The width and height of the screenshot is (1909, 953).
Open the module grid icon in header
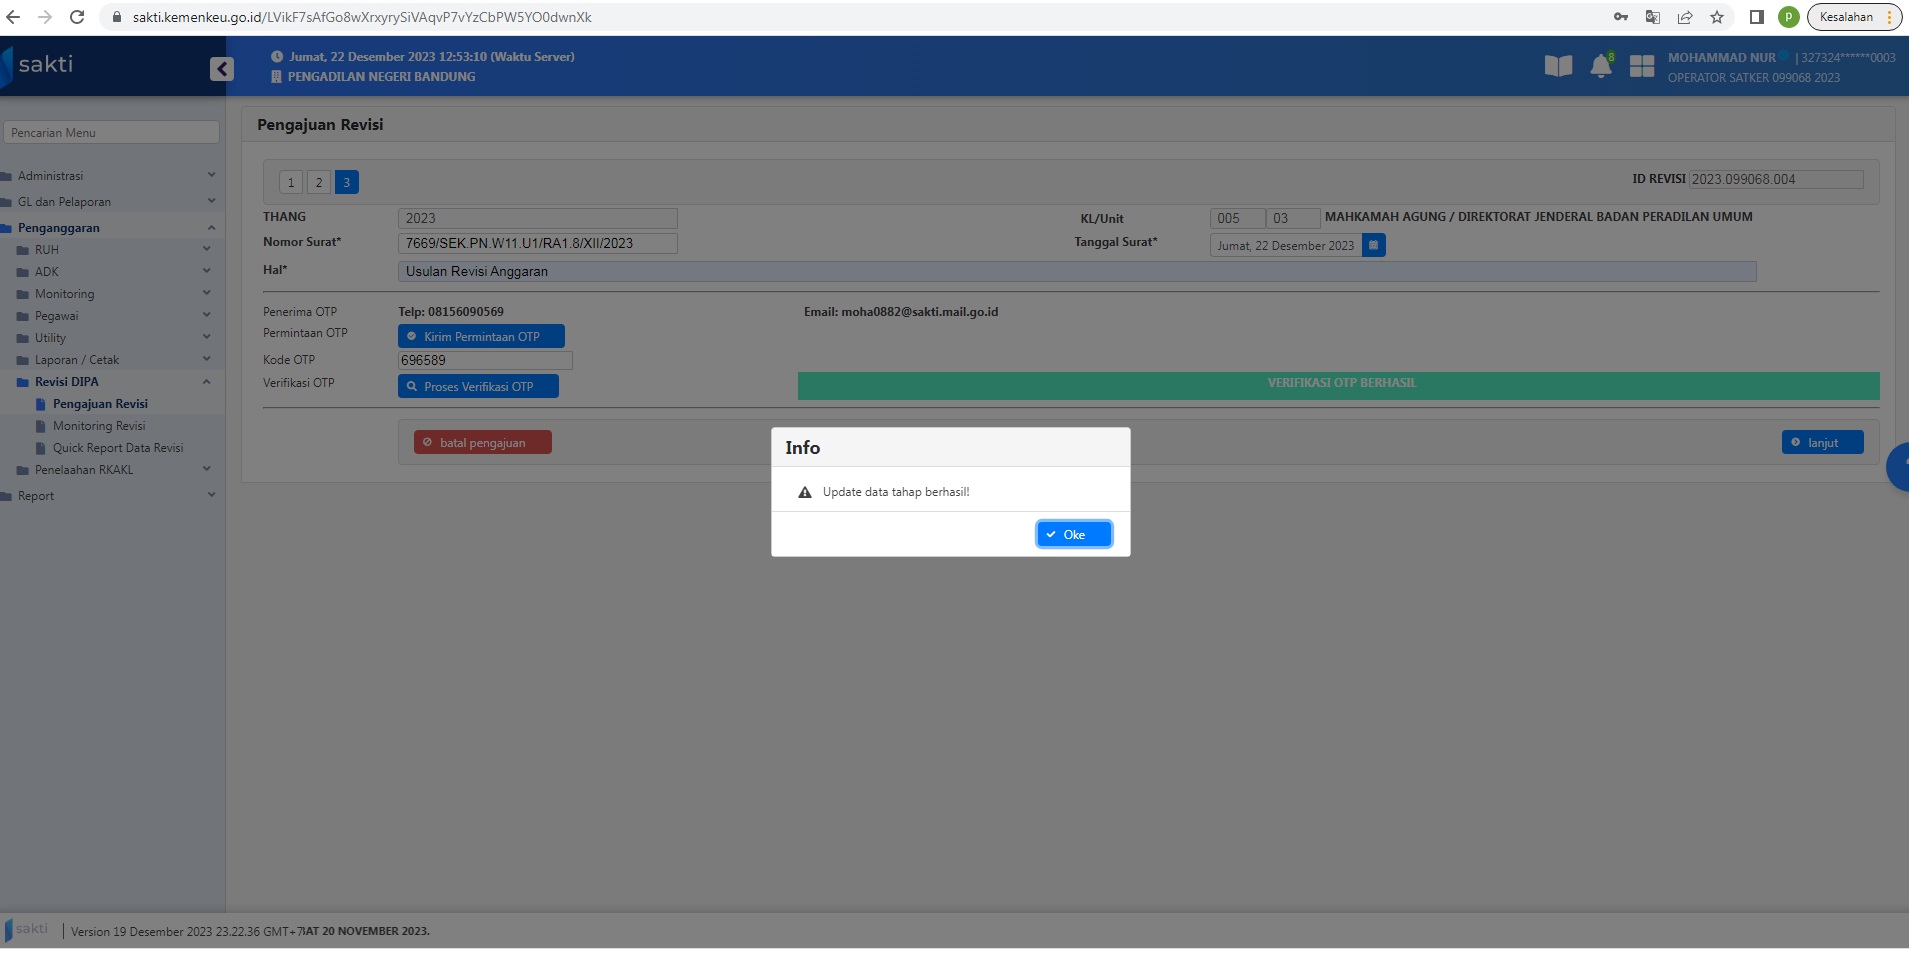1641,67
